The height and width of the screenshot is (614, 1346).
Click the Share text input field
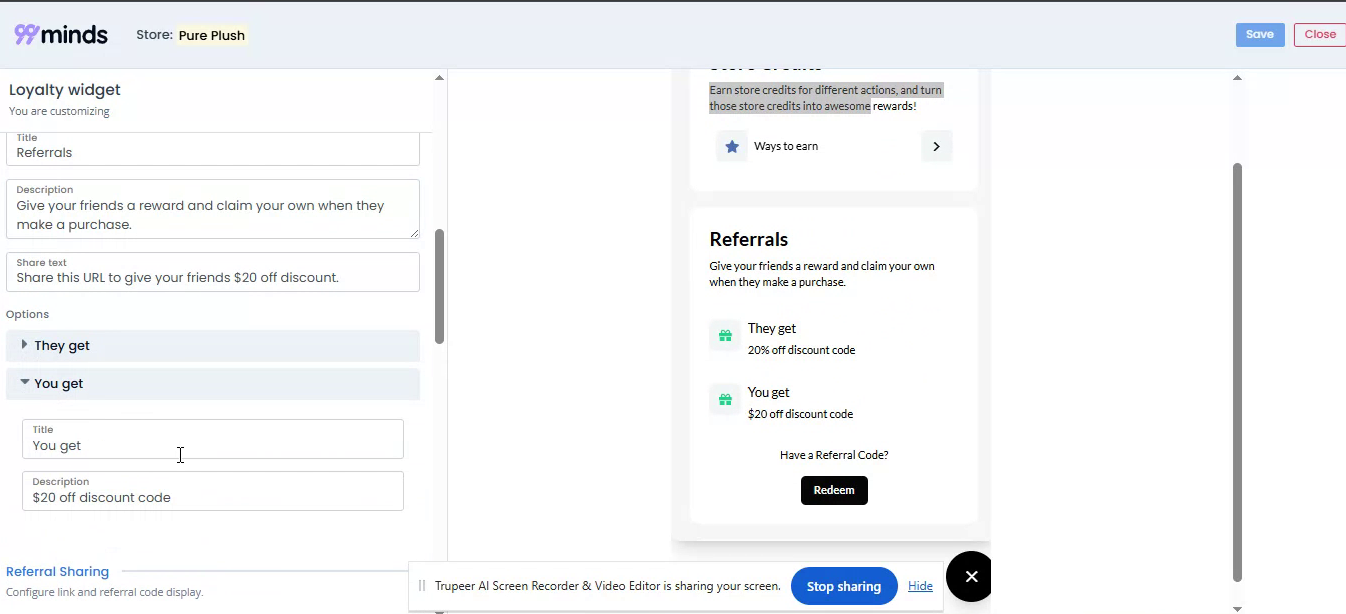[213, 272]
